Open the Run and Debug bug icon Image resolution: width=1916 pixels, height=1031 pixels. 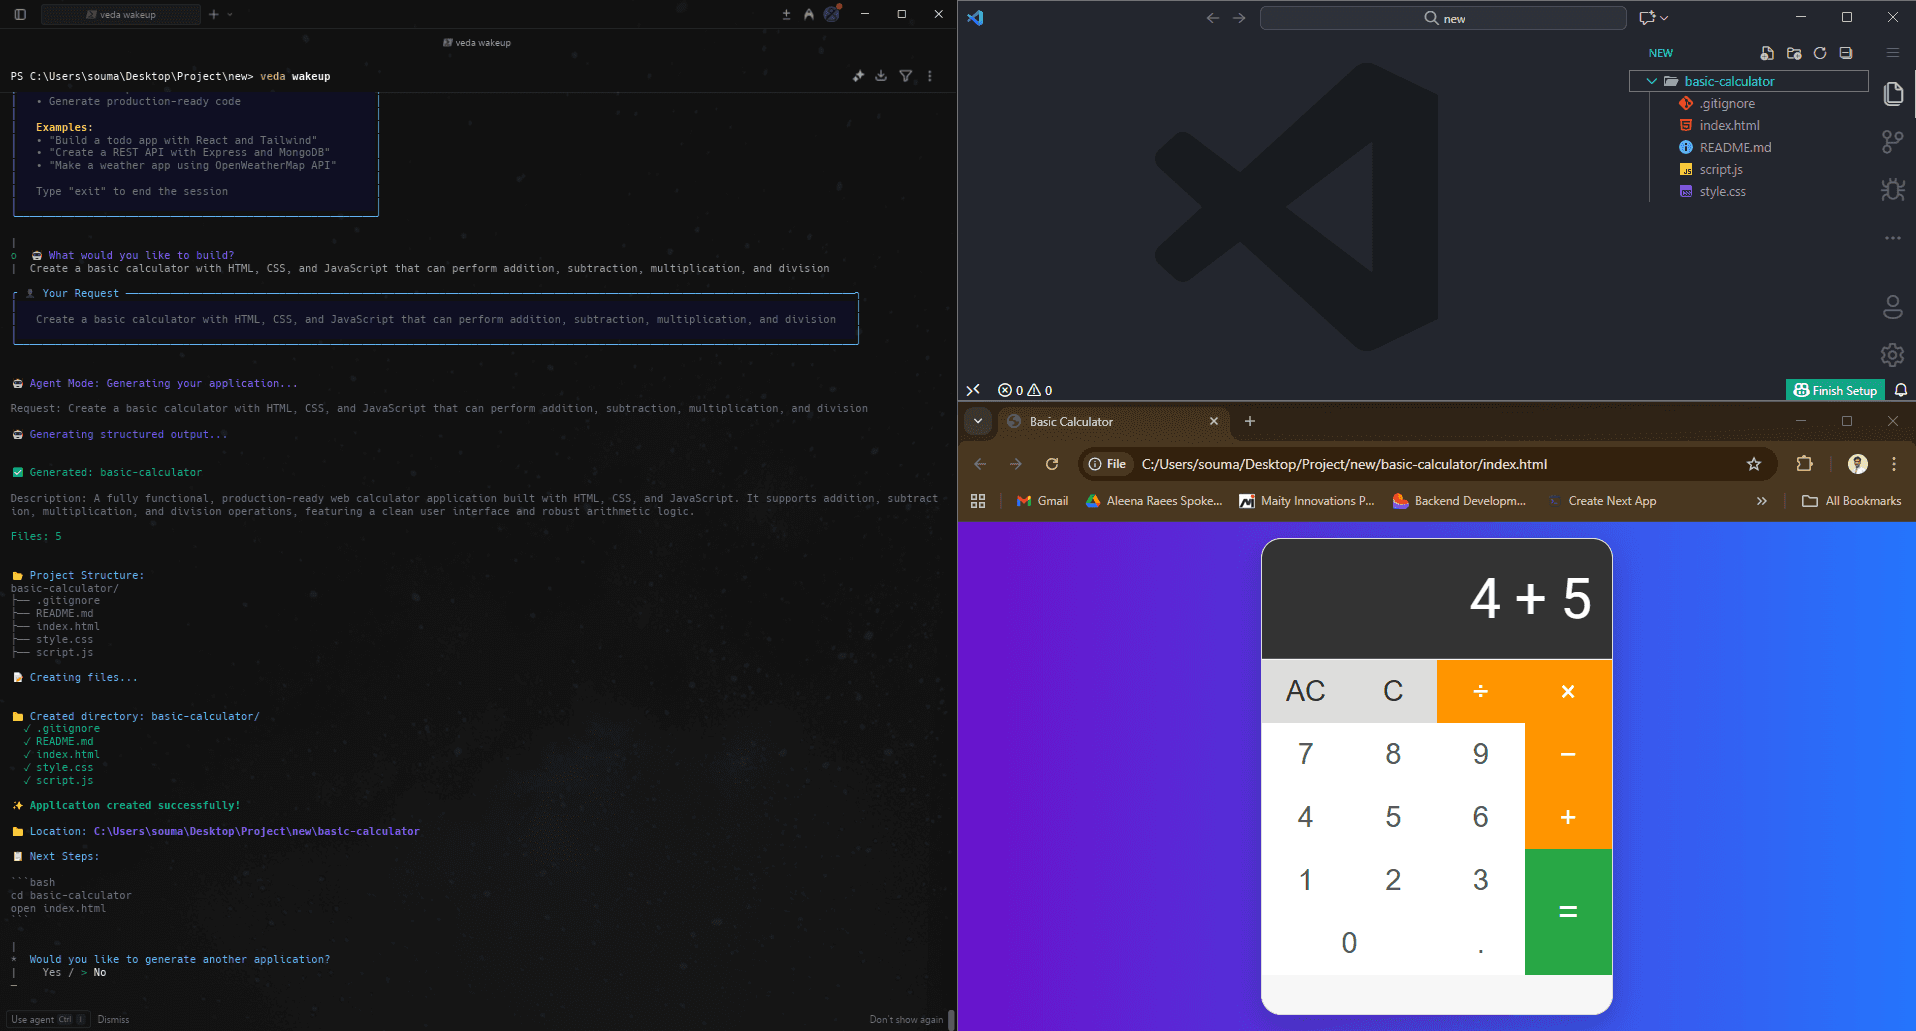click(1892, 189)
